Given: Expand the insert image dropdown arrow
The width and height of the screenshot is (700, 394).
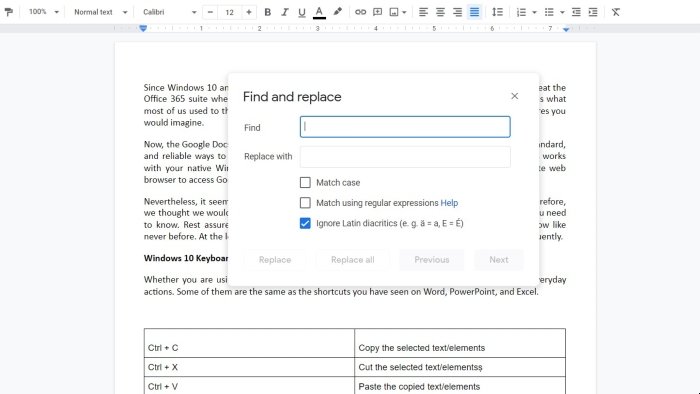Looking at the screenshot, I should (404, 12).
